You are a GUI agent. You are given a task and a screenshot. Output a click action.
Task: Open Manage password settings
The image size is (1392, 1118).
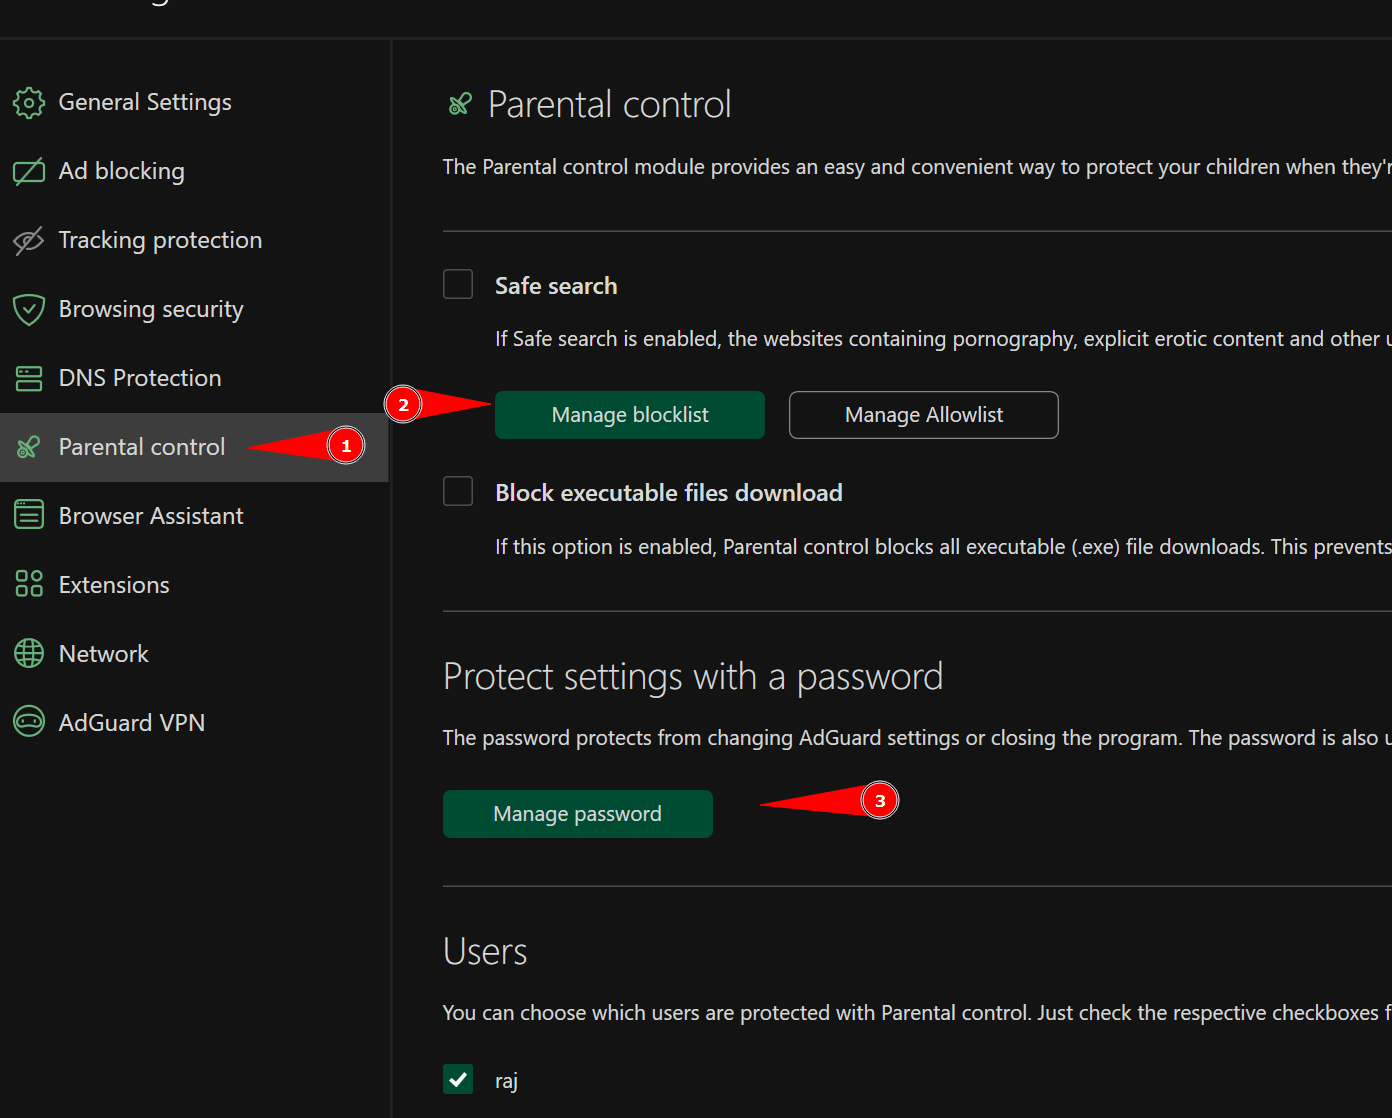(577, 813)
